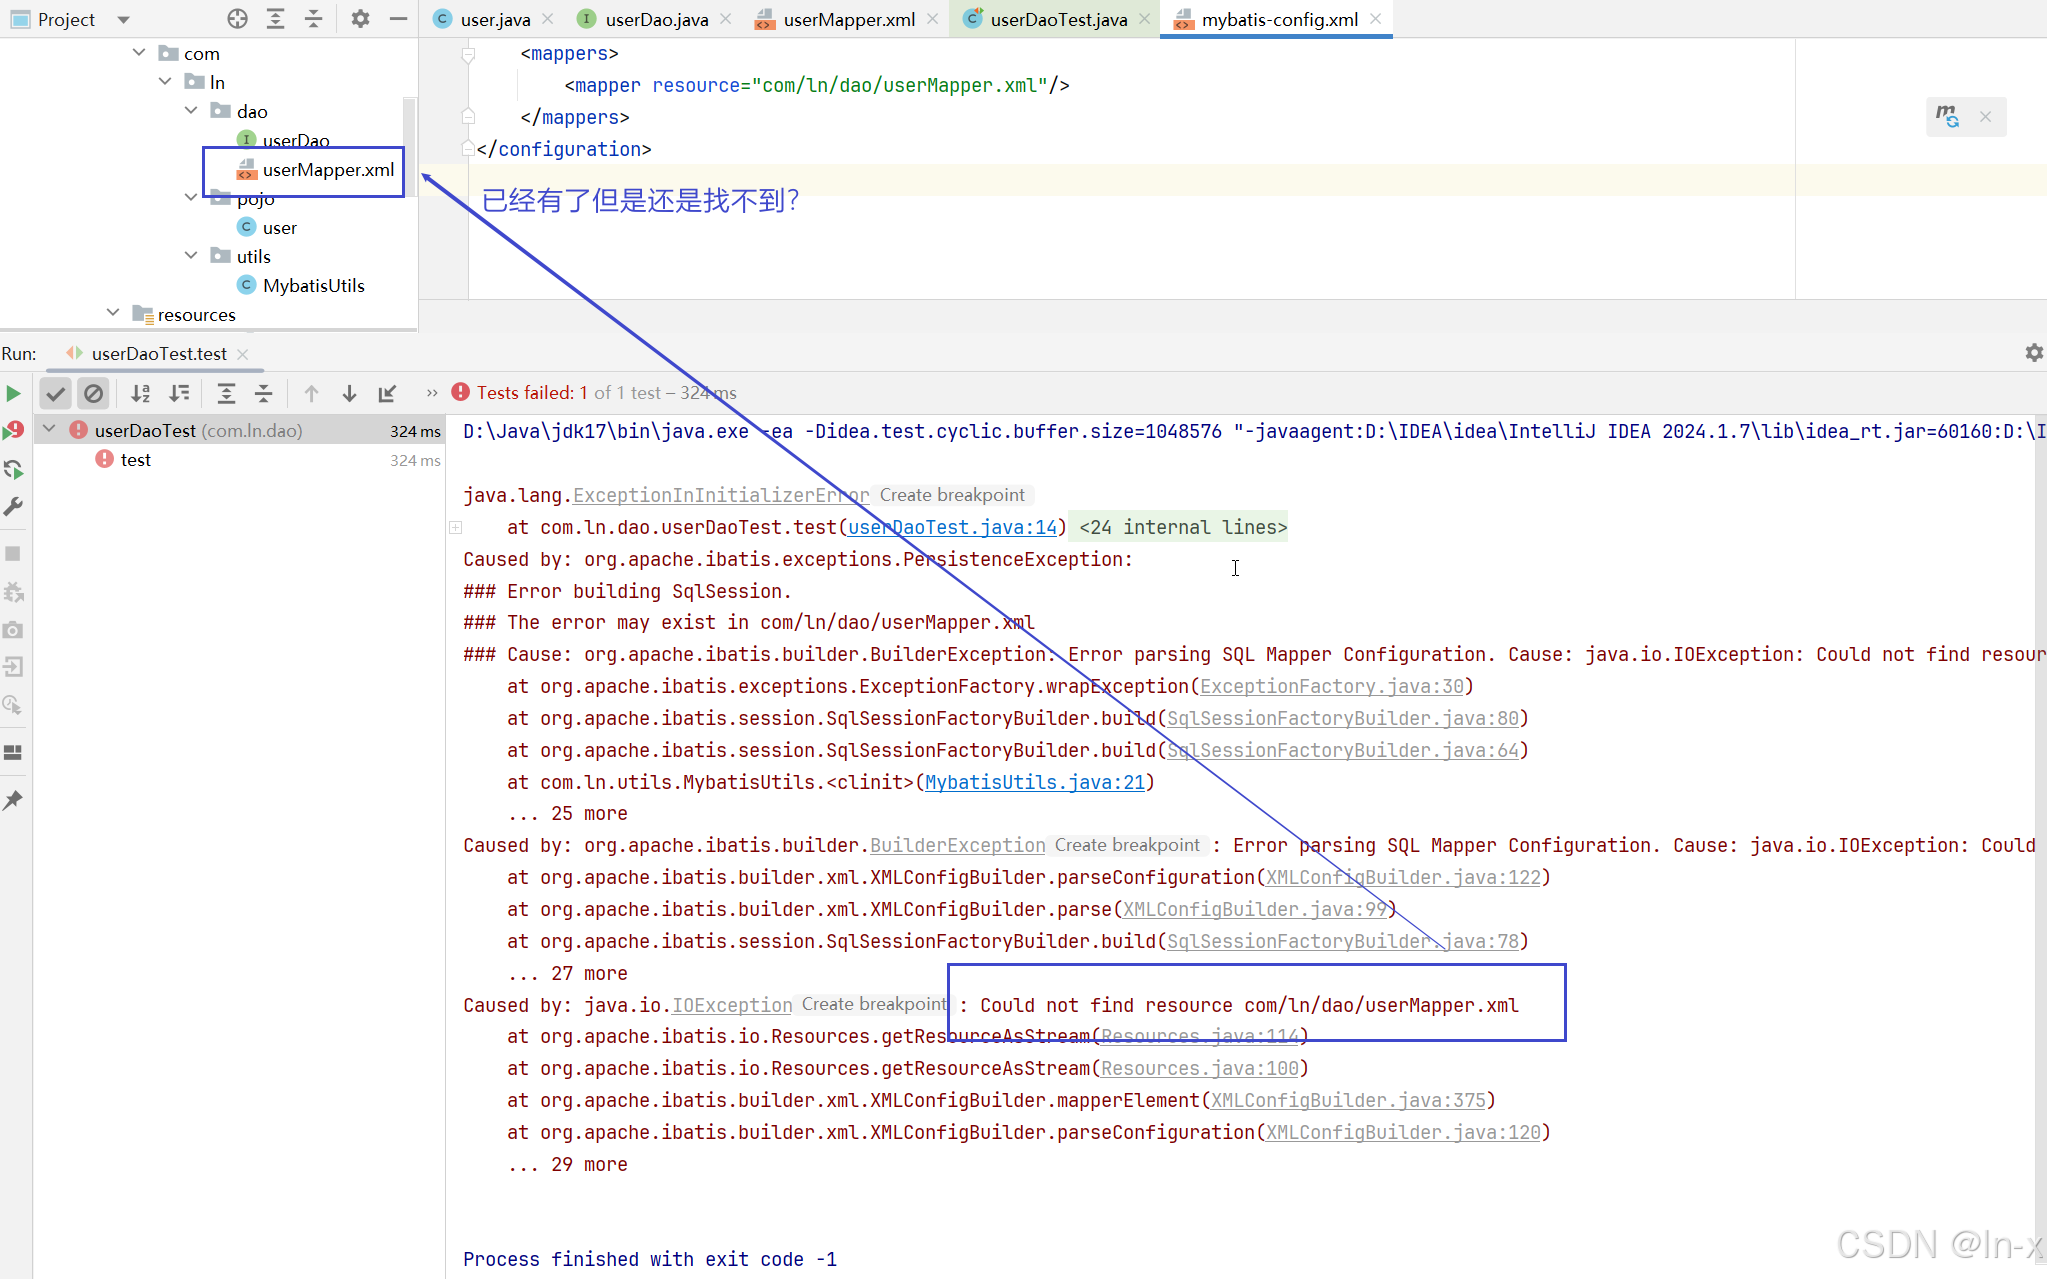The height and width of the screenshot is (1279, 2047).
Task: Sort test results by duration
Action: pyautogui.click(x=180, y=393)
